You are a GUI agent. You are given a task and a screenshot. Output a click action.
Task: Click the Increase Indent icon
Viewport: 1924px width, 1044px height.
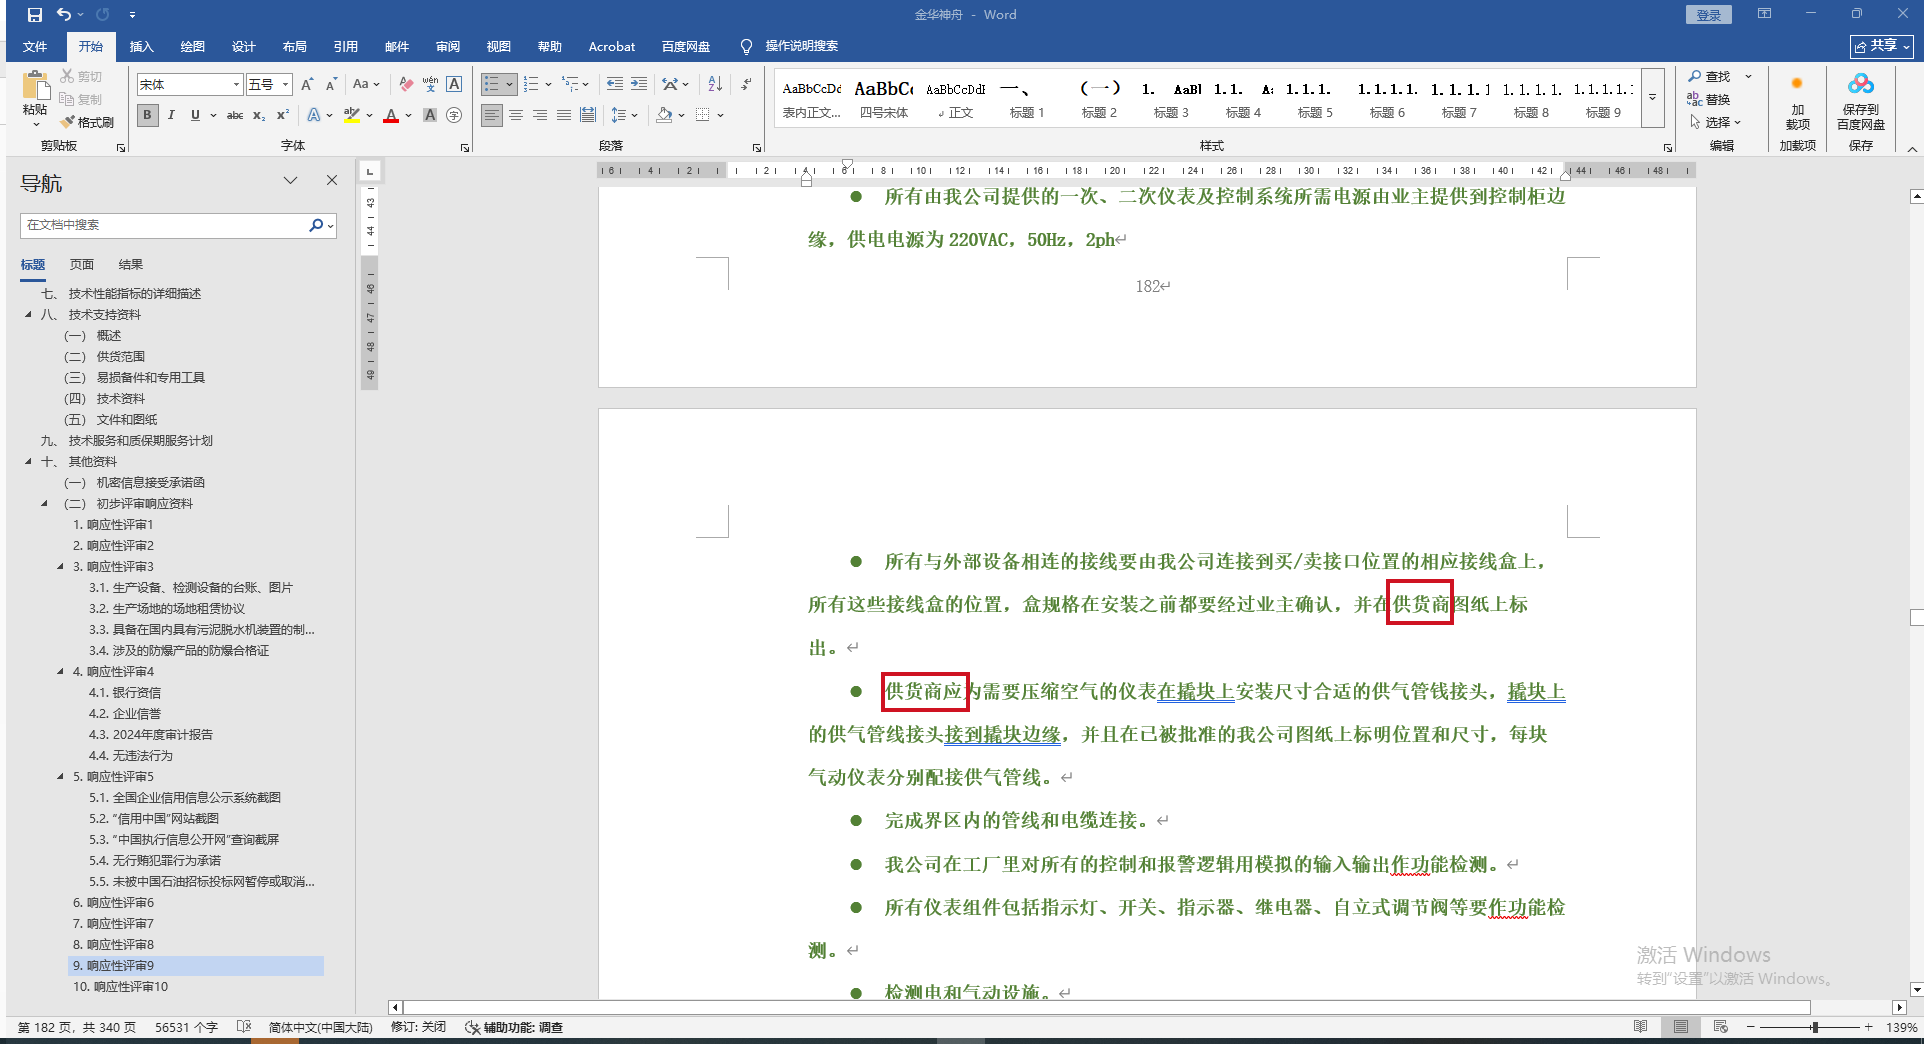(x=639, y=85)
